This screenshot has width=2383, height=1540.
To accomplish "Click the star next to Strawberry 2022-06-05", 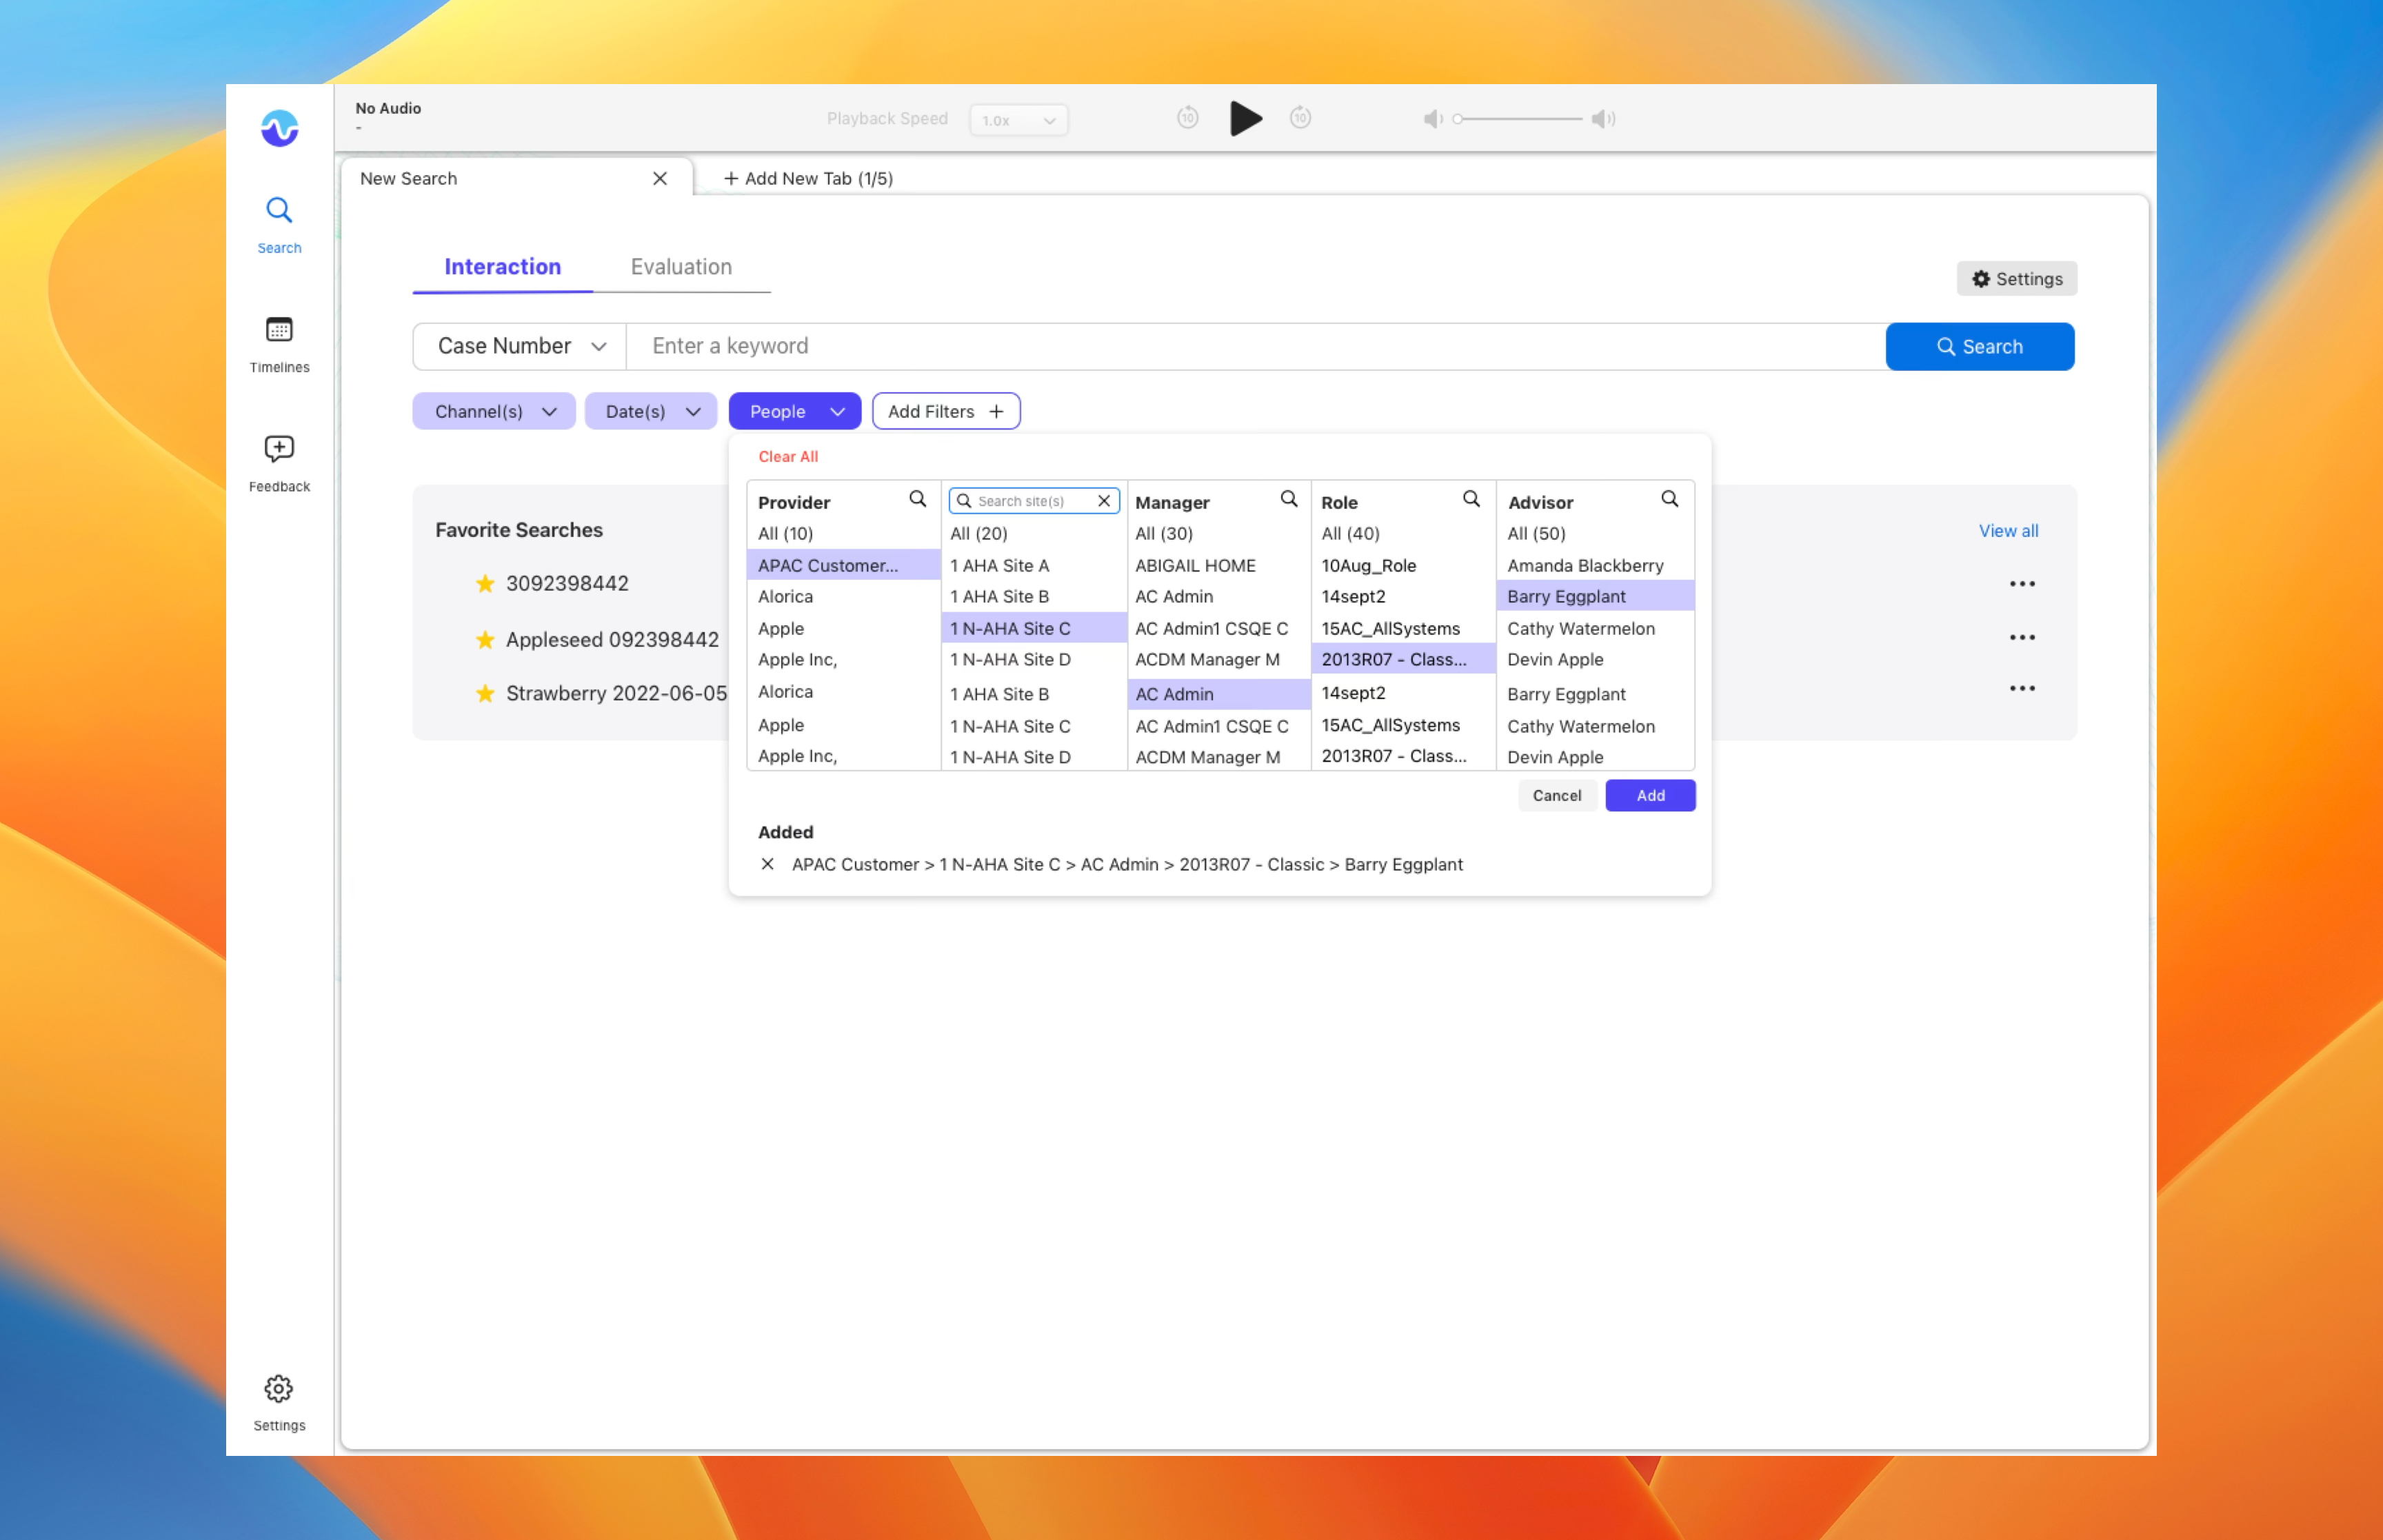I will (485, 693).
